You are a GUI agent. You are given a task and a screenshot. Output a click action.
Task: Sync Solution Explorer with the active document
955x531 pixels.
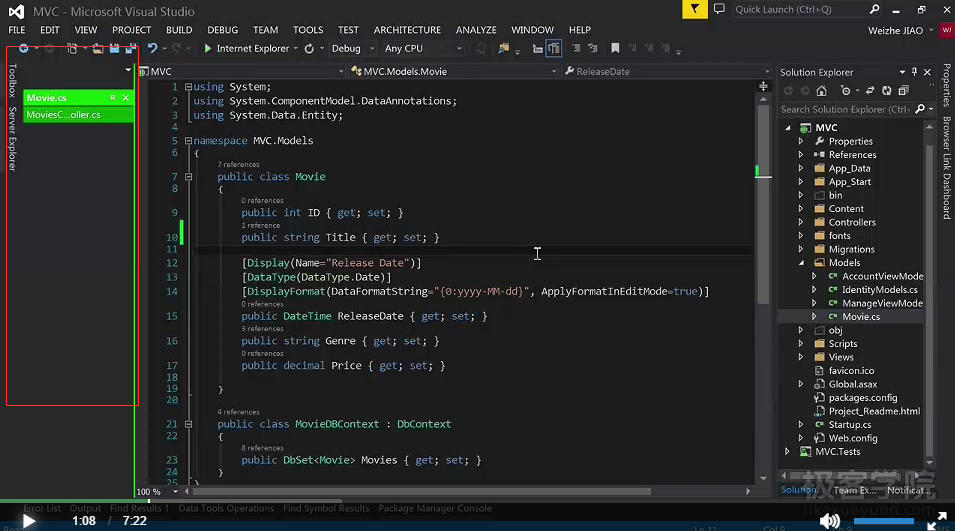point(870,91)
